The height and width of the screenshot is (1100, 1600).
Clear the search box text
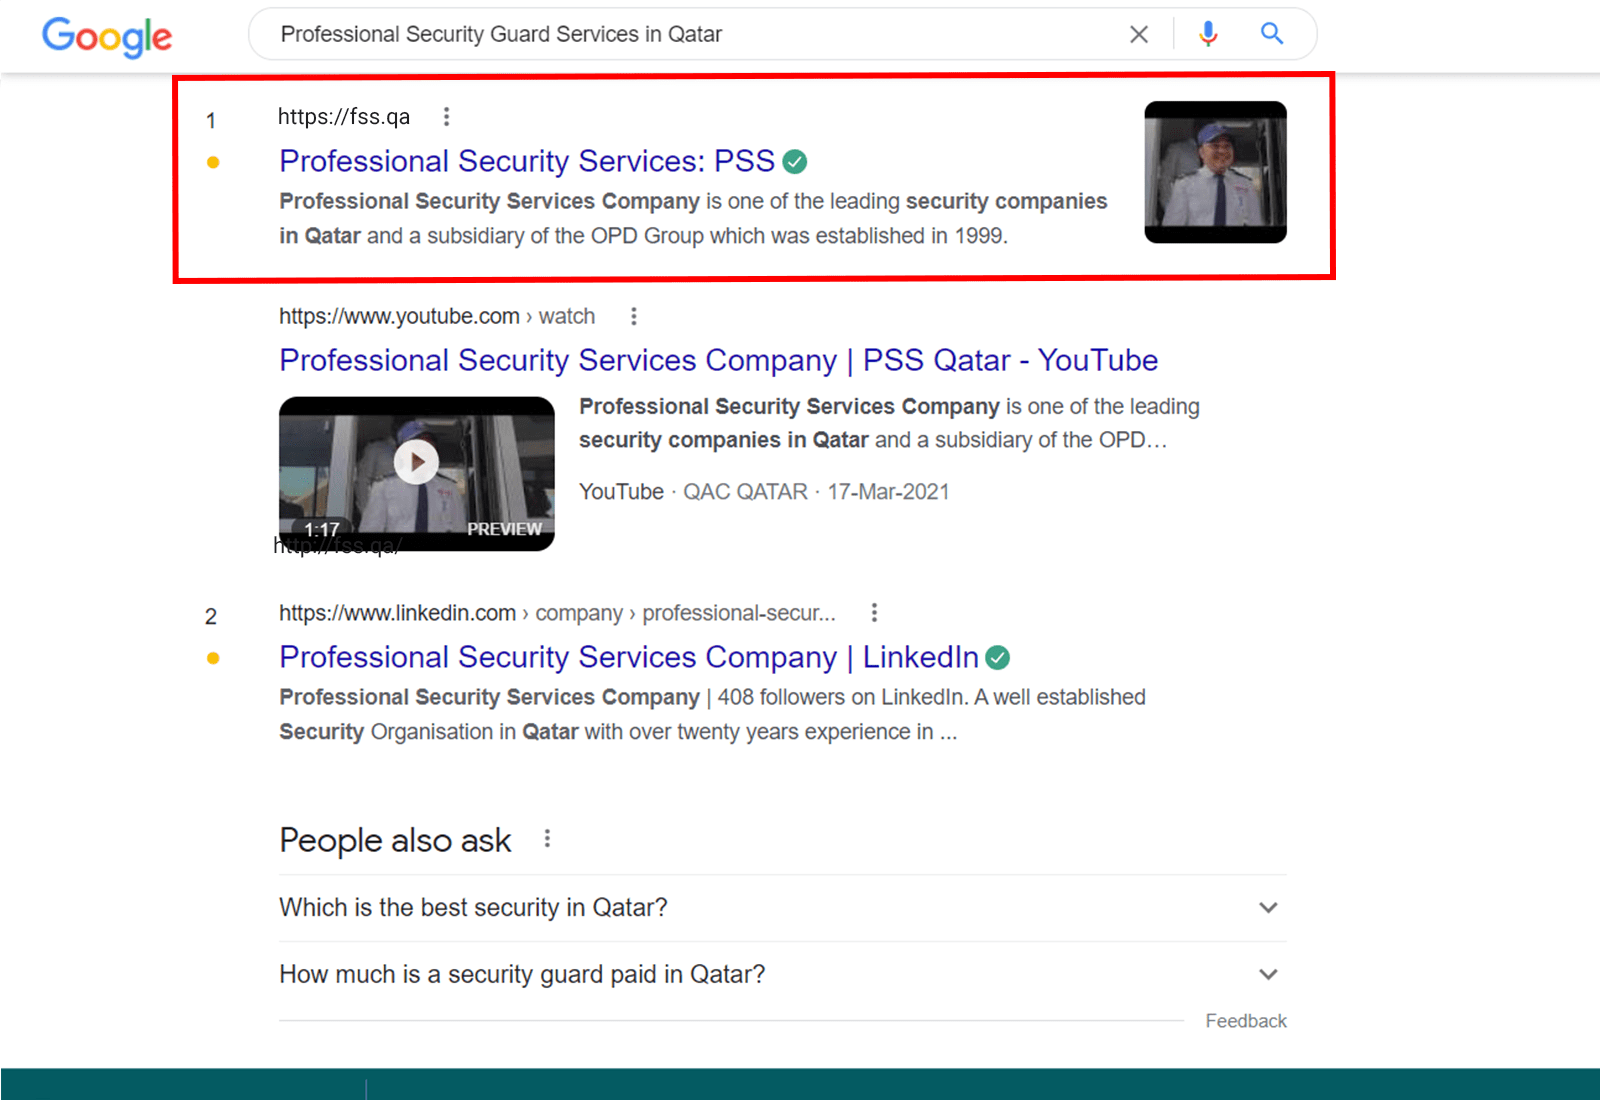[x=1138, y=35]
